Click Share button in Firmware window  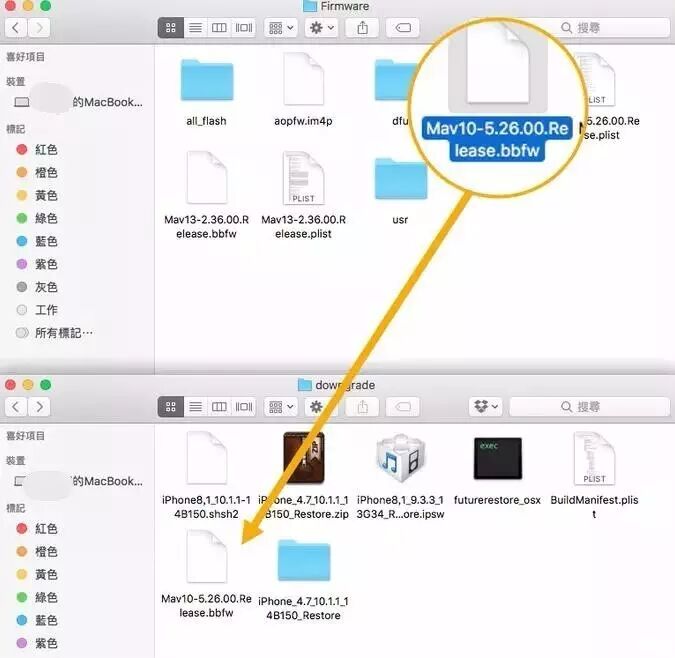(362, 28)
